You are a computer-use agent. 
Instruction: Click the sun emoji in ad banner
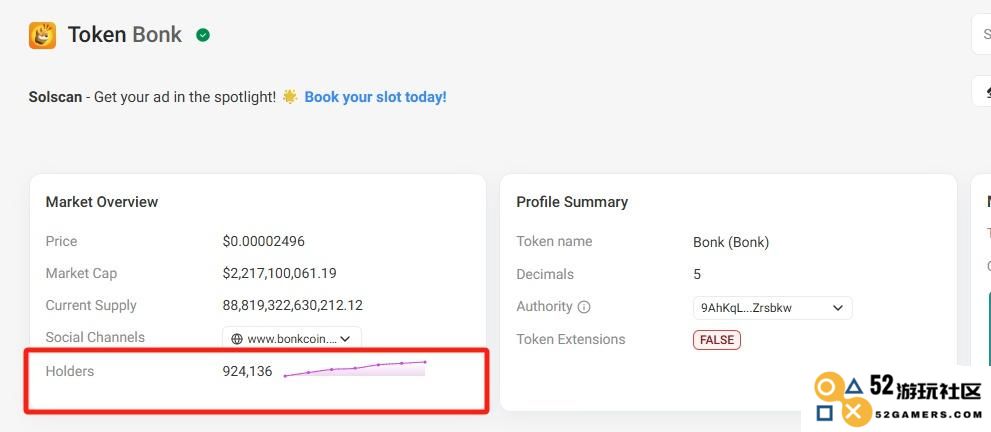(x=290, y=97)
